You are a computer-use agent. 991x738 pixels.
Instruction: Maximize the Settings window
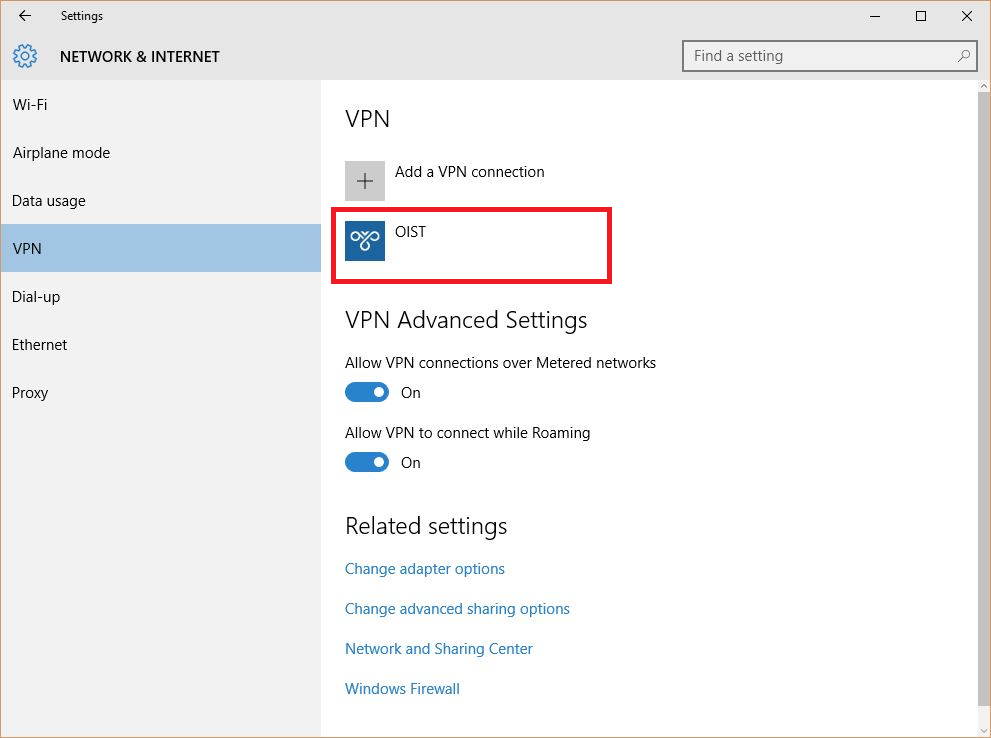coord(921,16)
